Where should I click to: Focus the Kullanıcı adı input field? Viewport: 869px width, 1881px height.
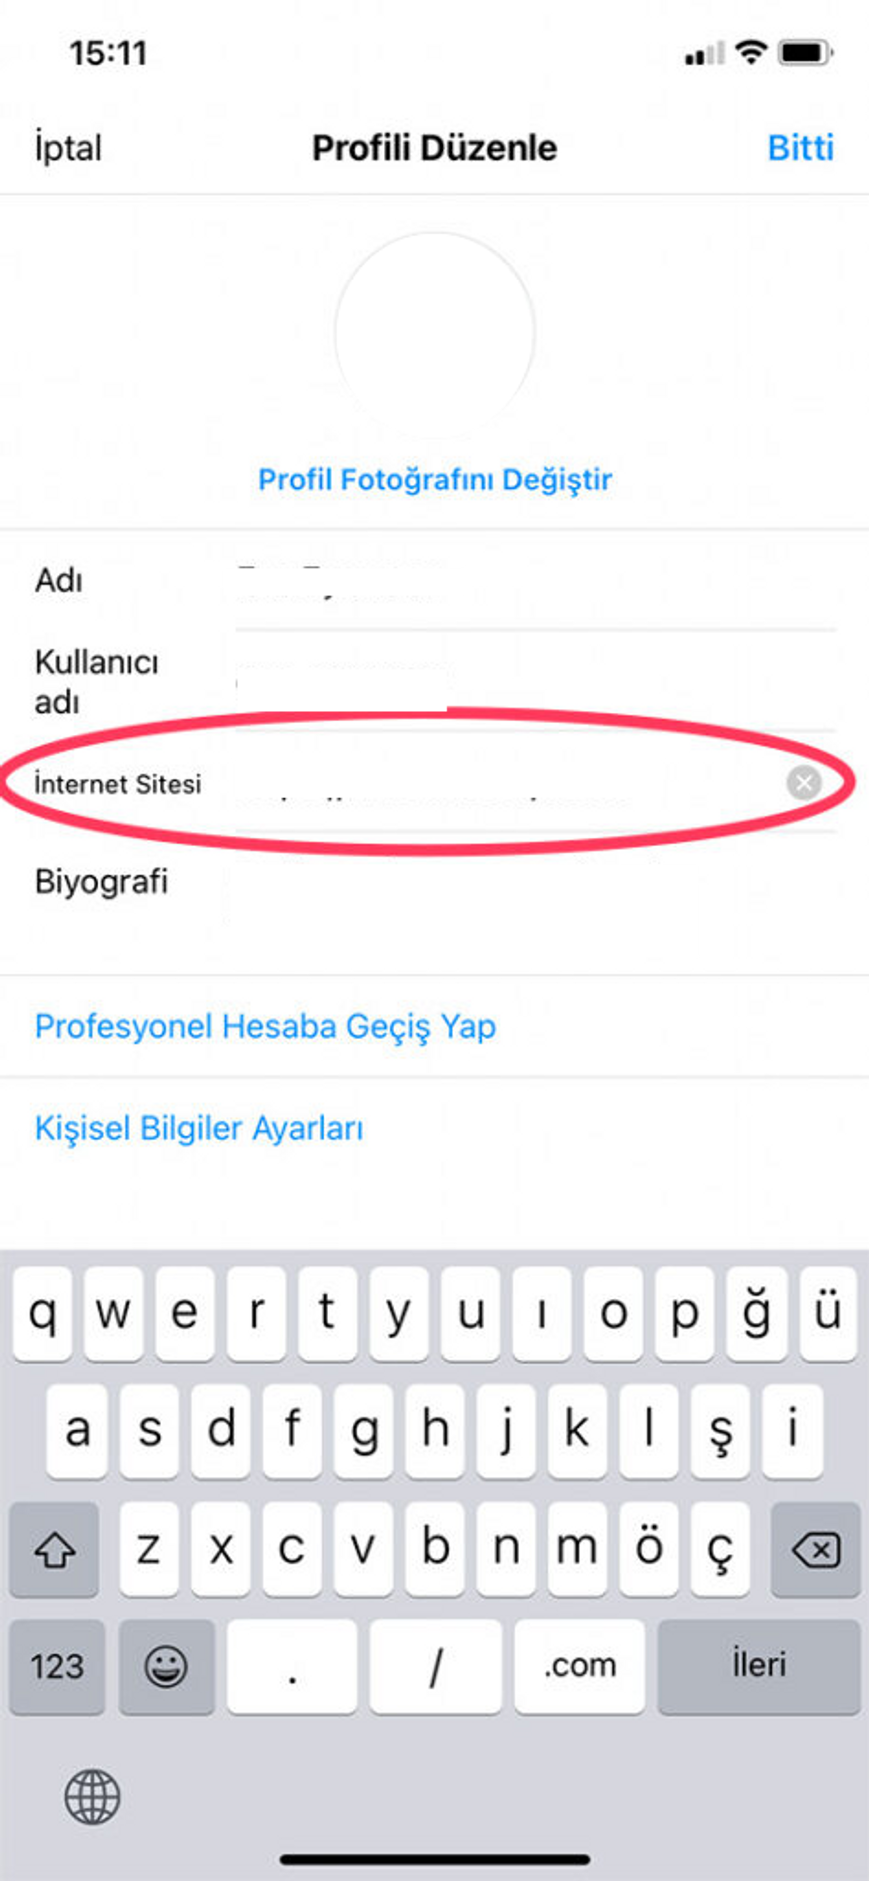[x=535, y=680]
